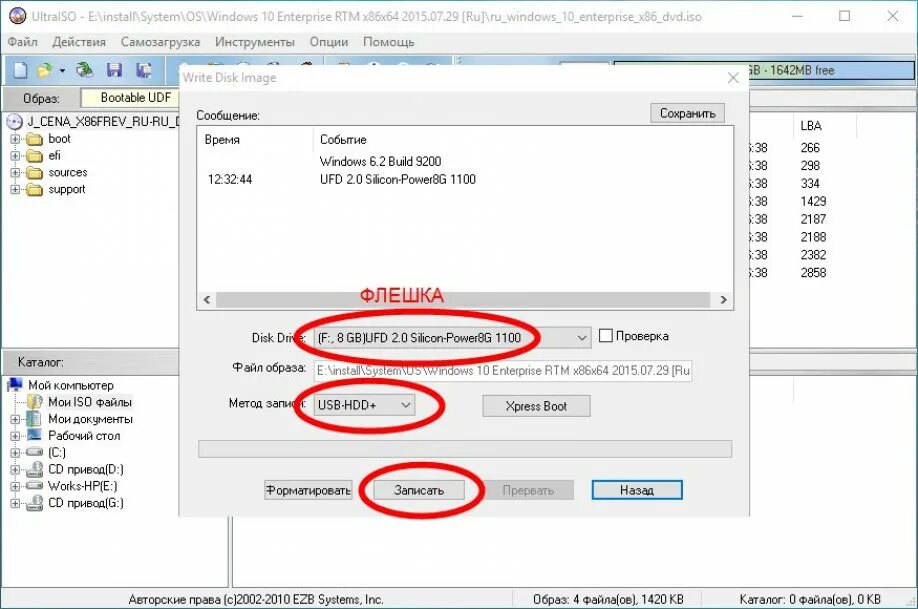The image size is (918, 609).
Task: Expand the (C:) drive node
Action: tap(15, 453)
